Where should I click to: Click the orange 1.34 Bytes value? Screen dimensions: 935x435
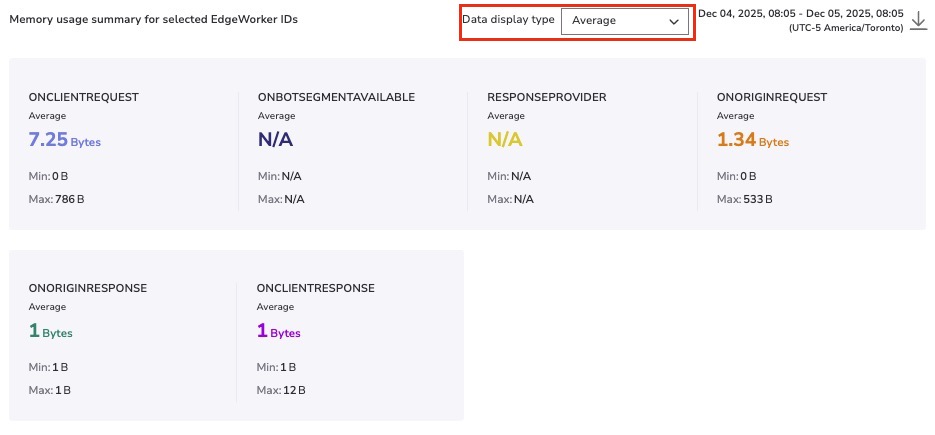[753, 140]
